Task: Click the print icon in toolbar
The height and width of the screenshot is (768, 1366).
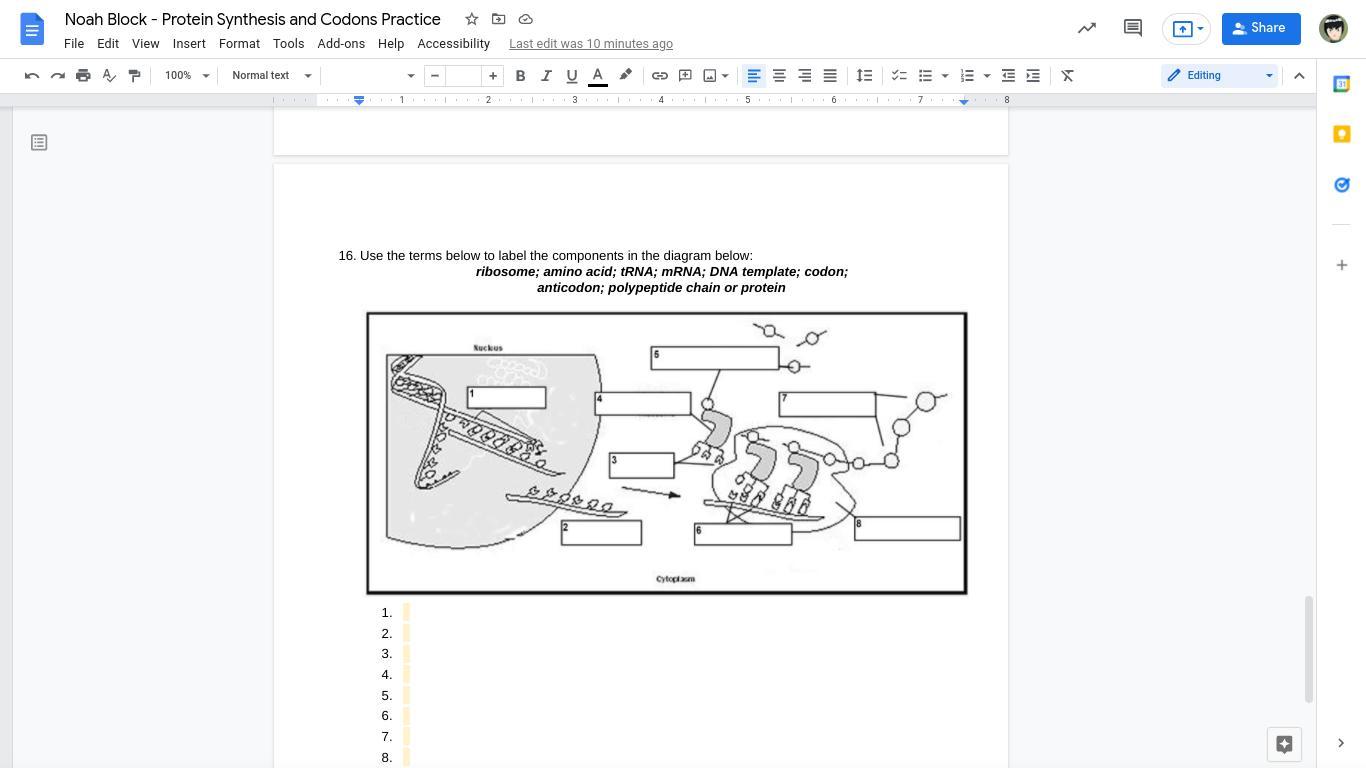Action: (x=83, y=76)
